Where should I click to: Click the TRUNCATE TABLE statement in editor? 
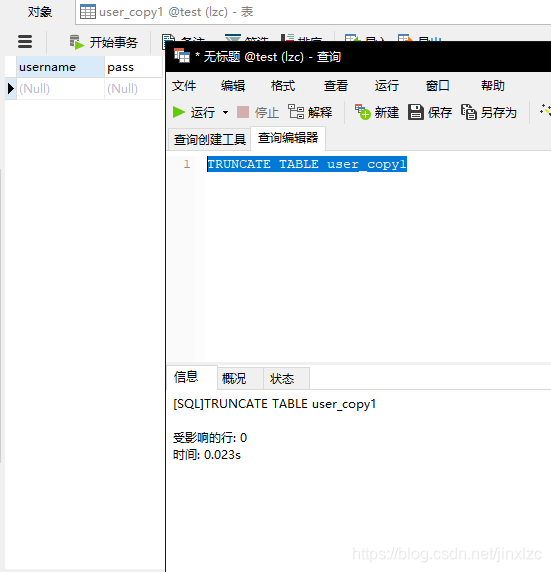(x=307, y=164)
